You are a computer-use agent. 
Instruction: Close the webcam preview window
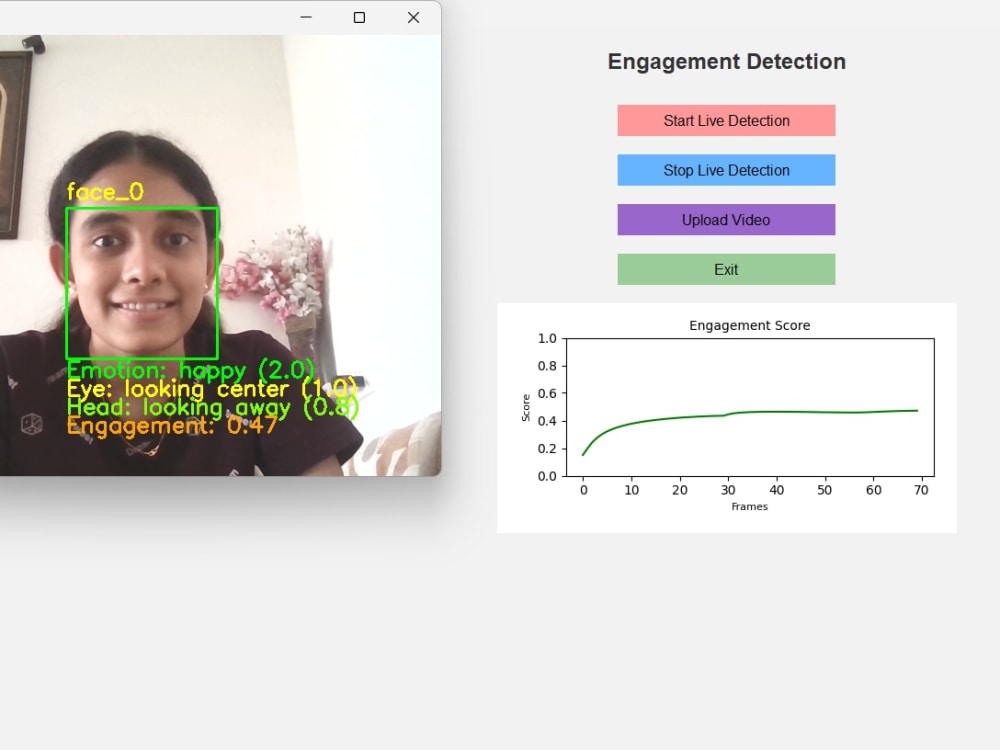pyautogui.click(x=413, y=17)
